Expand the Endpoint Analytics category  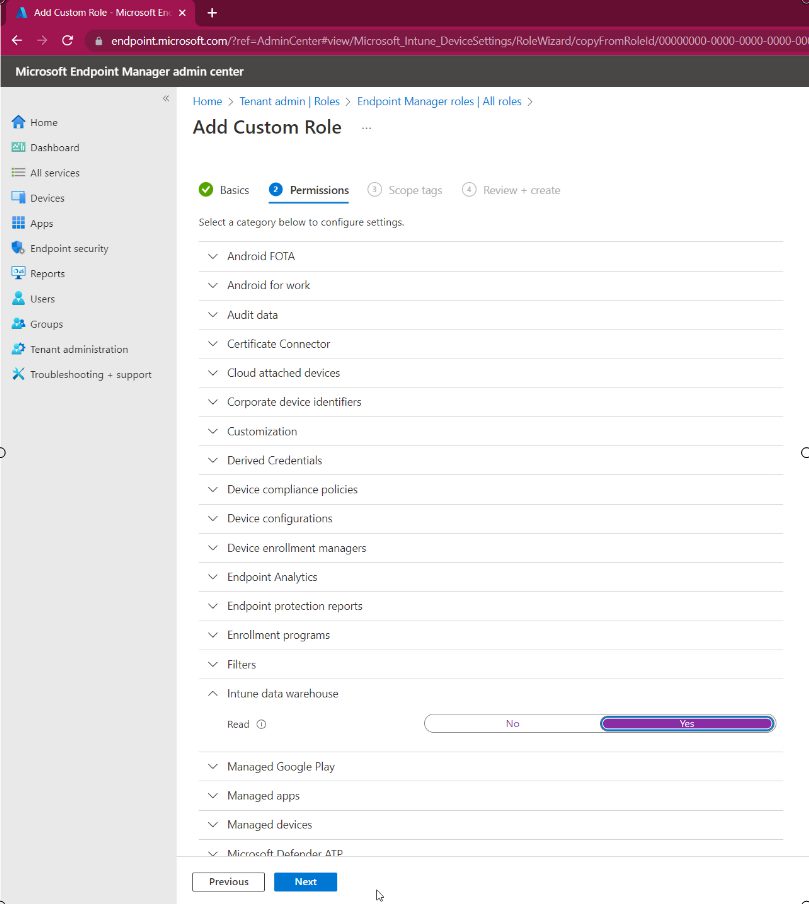(491, 577)
